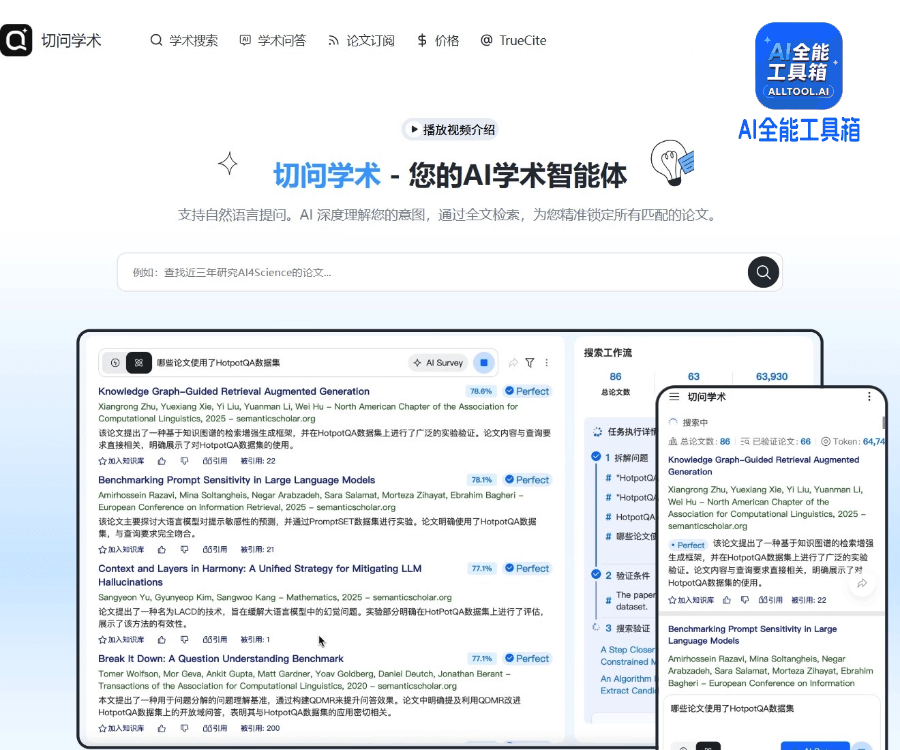Image resolution: width=900 pixels, height=750 pixels.
Task: Star 加入知识库 in the mobile preview
Action: [x=691, y=600]
